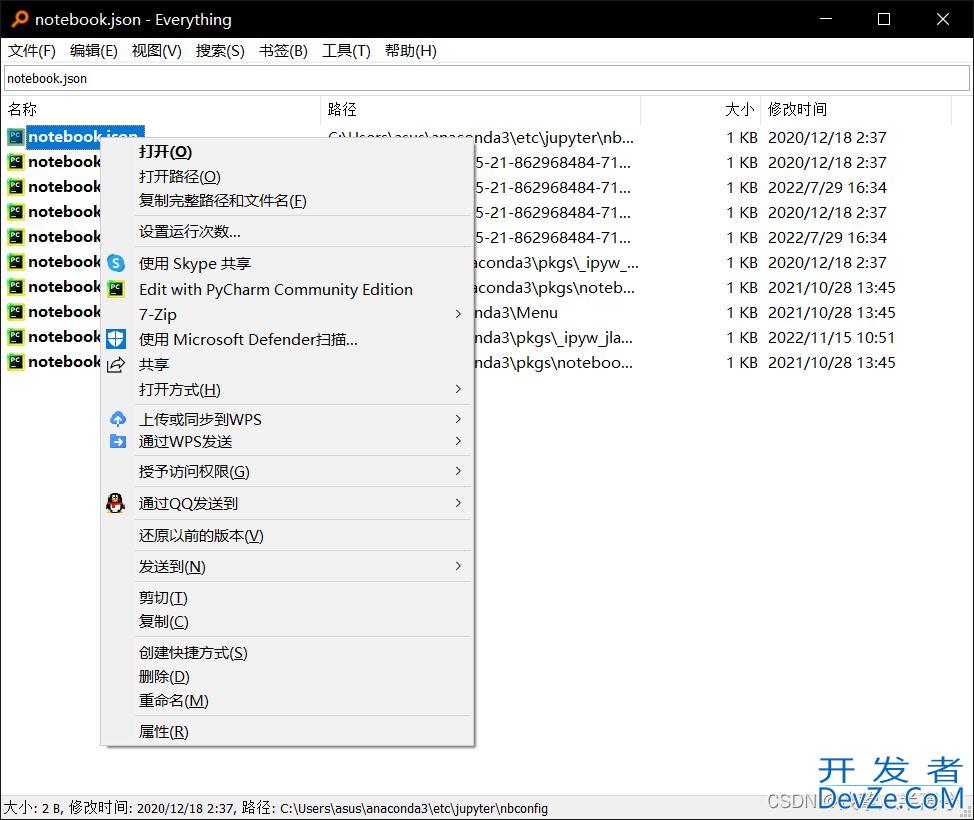This screenshot has height=820, width=974.
Task: Click path cell aconda3\pkgs\noteb...
Action: pyautogui.click(x=554, y=288)
